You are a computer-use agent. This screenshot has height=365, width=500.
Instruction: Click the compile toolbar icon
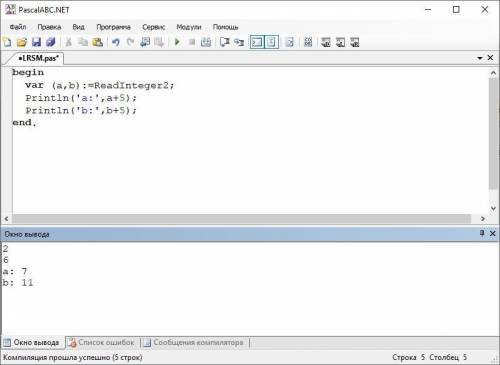click(206, 42)
